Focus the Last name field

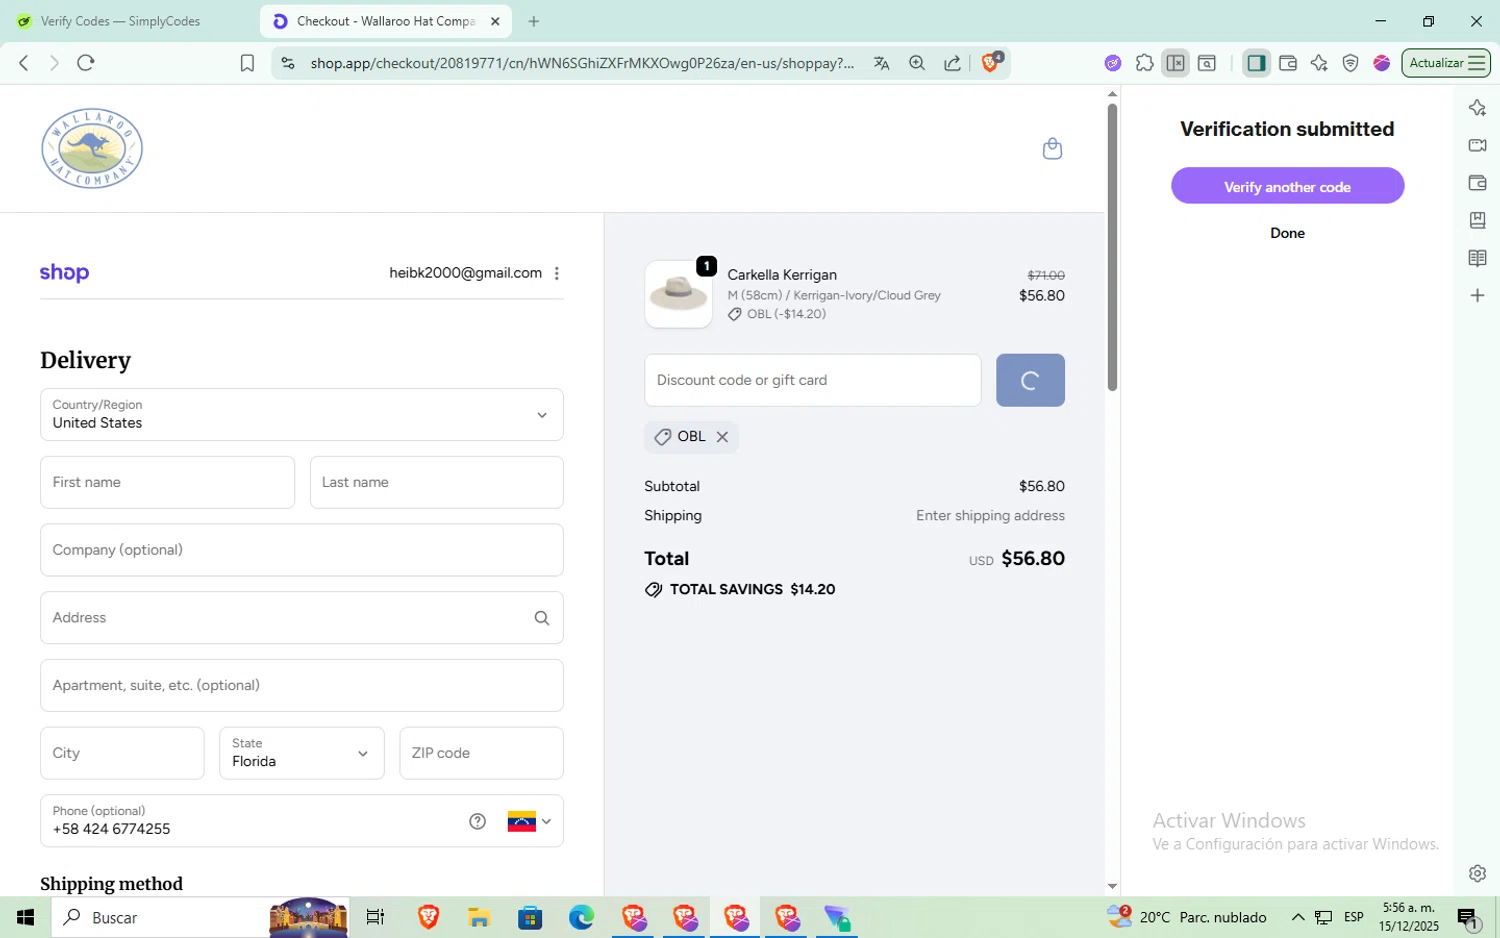436,482
